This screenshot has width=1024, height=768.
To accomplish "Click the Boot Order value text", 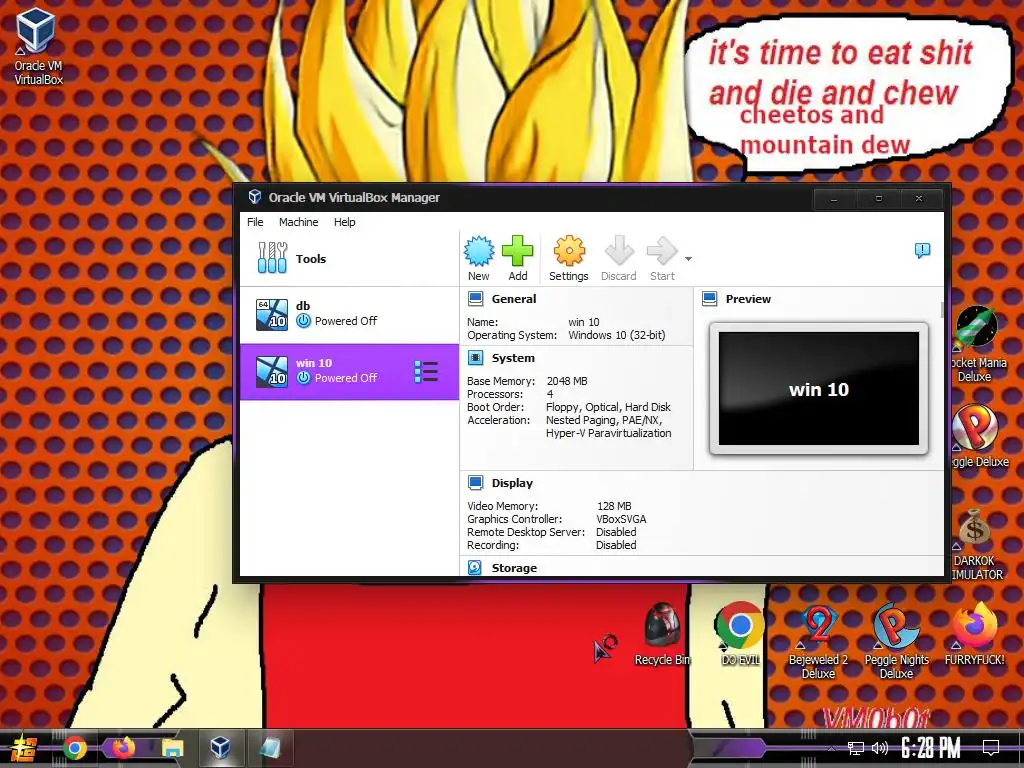I will point(608,407).
